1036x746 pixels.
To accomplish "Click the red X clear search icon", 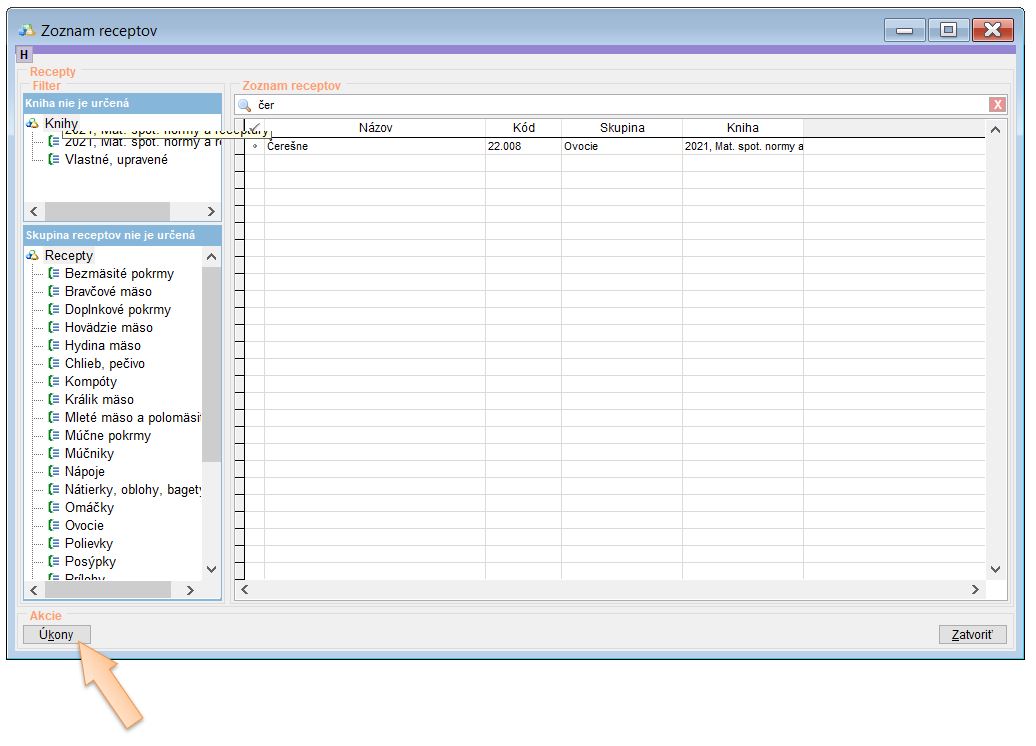I will (997, 105).
